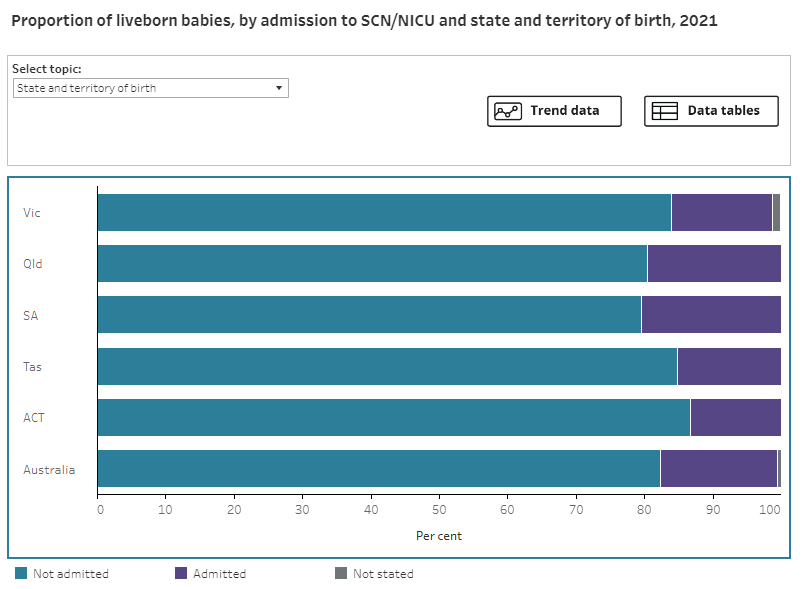Click the Vic grey Not stated segment
Viewport: 810px width, 589px height.
click(x=776, y=213)
